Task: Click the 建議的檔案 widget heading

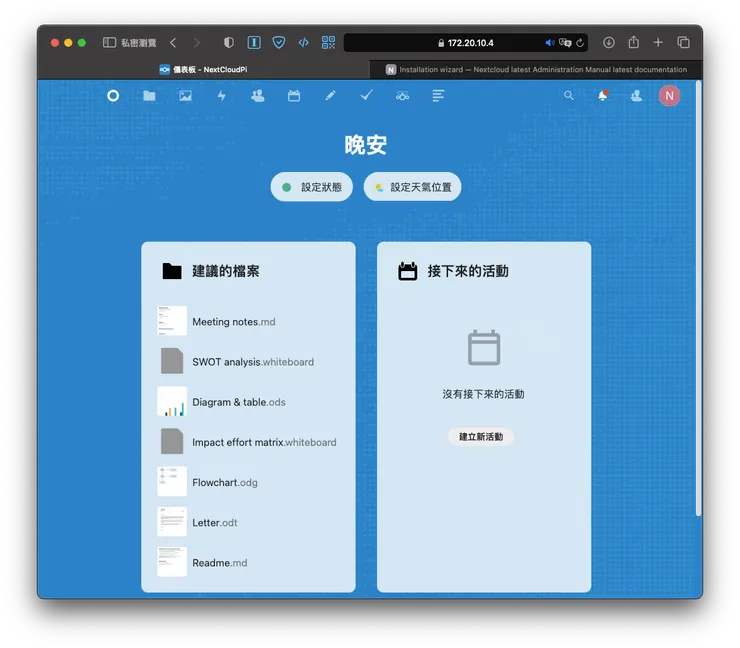Action: click(226, 271)
